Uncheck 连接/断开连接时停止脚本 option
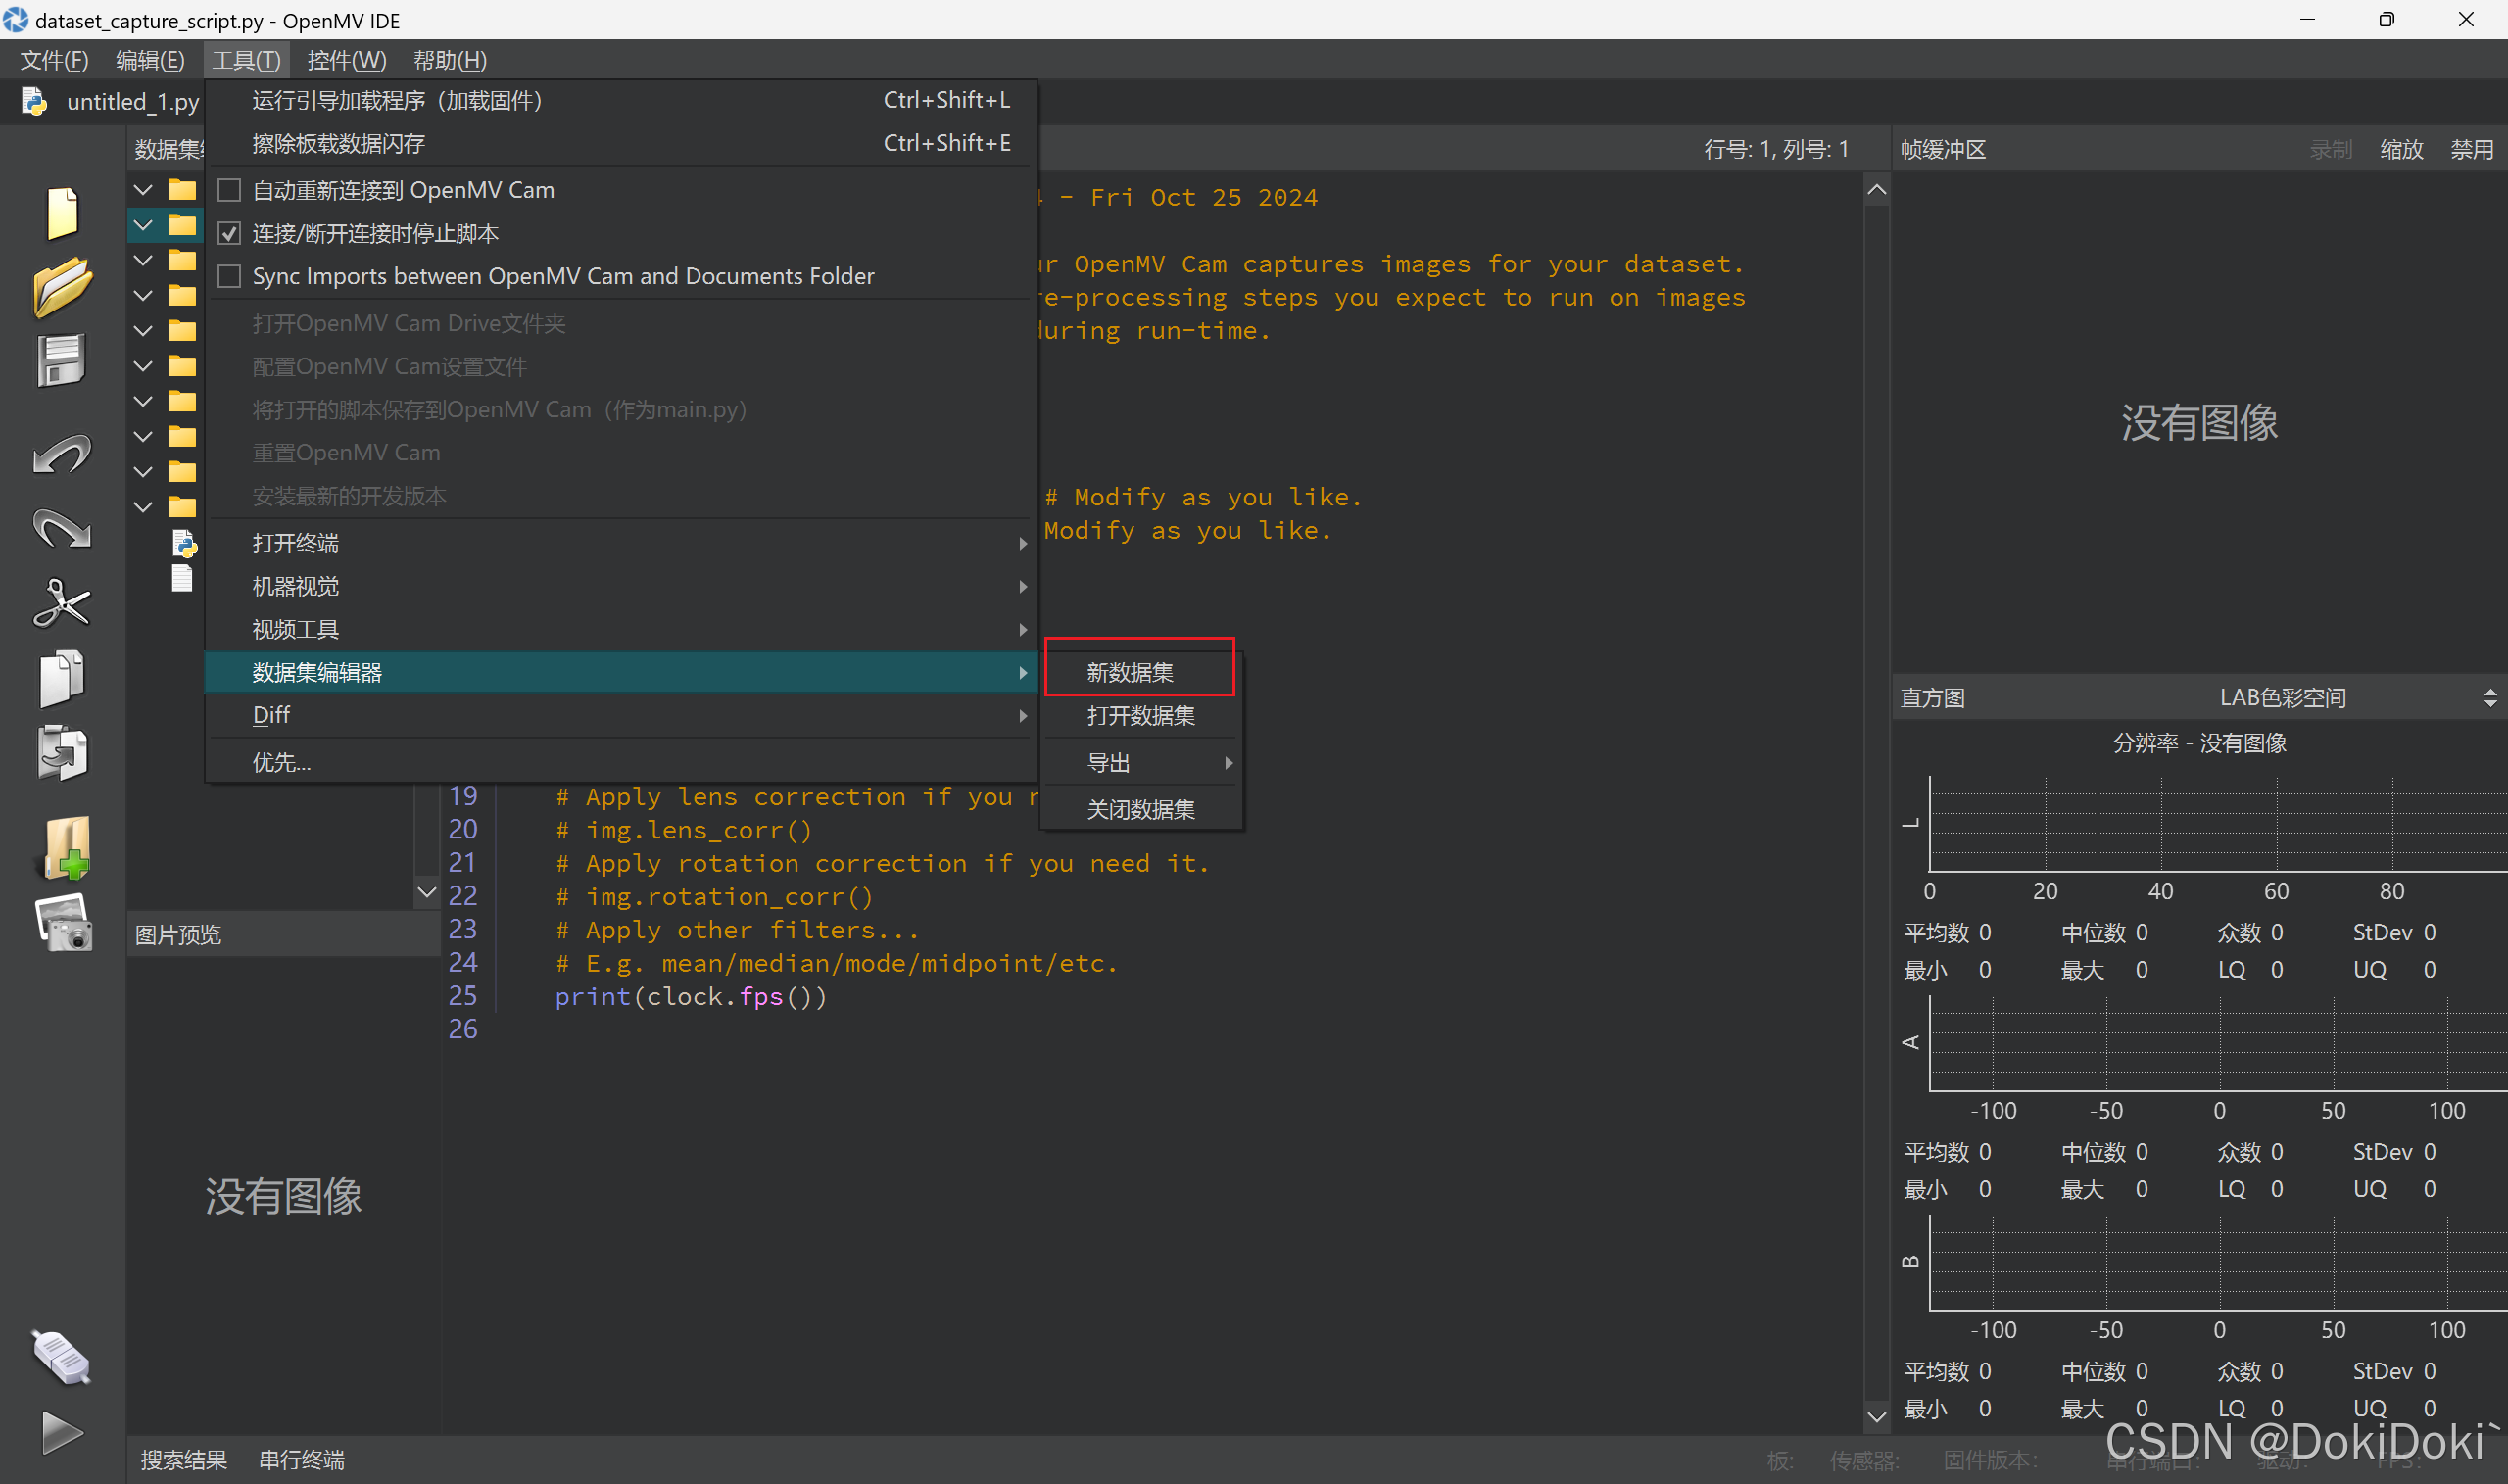The height and width of the screenshot is (1484, 2508). tap(230, 233)
